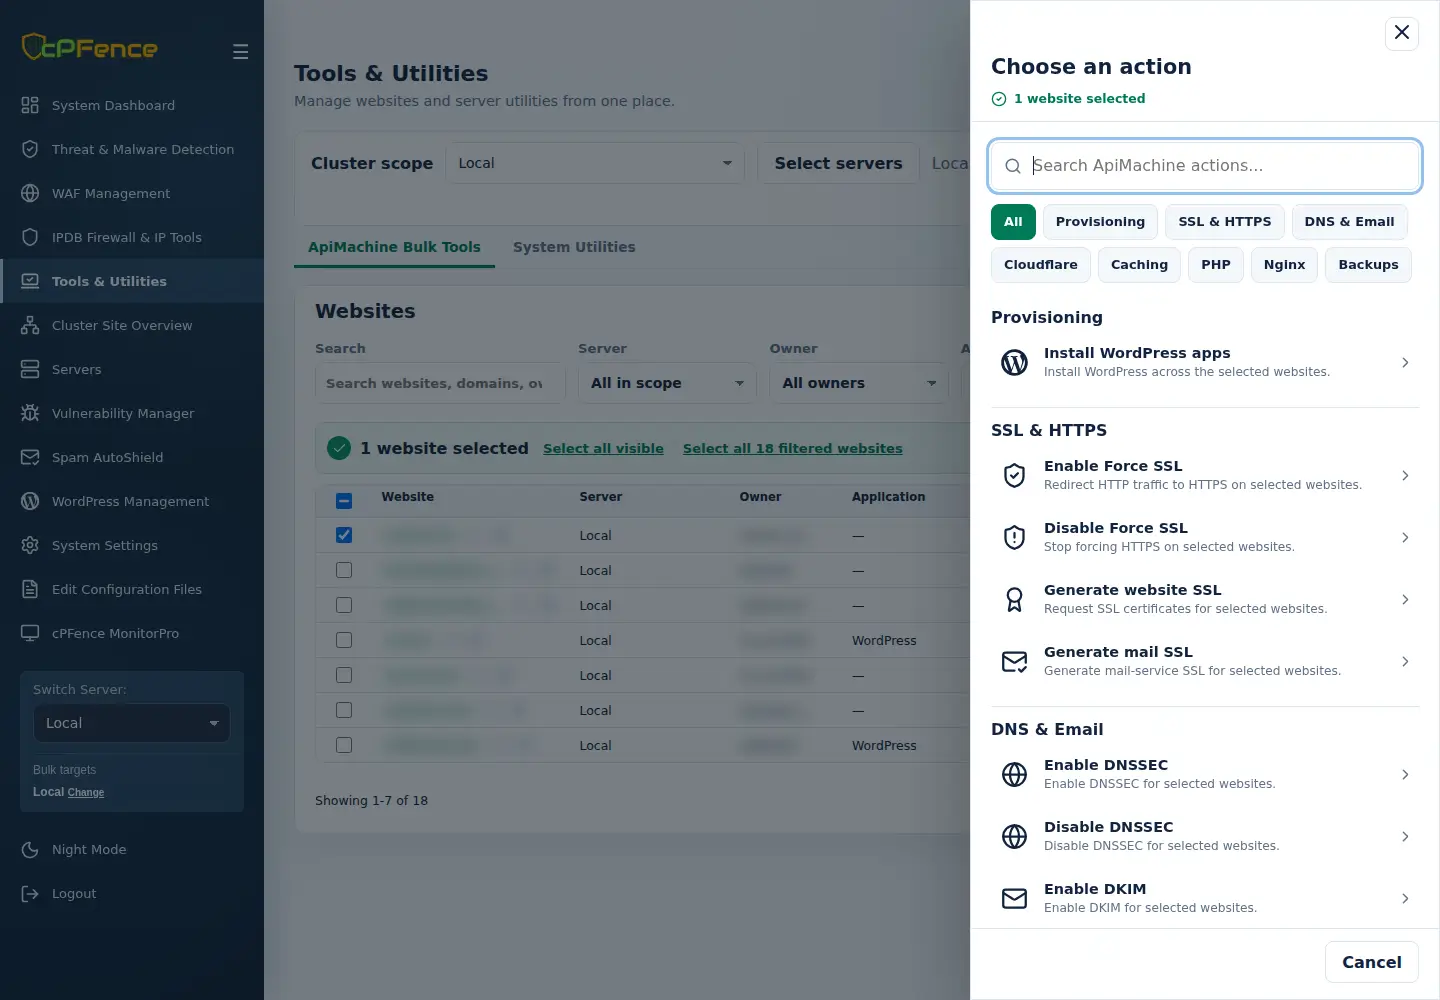Click the hamburger menu icon in sidebar
Viewport: 1440px width, 1000px height.
241,51
